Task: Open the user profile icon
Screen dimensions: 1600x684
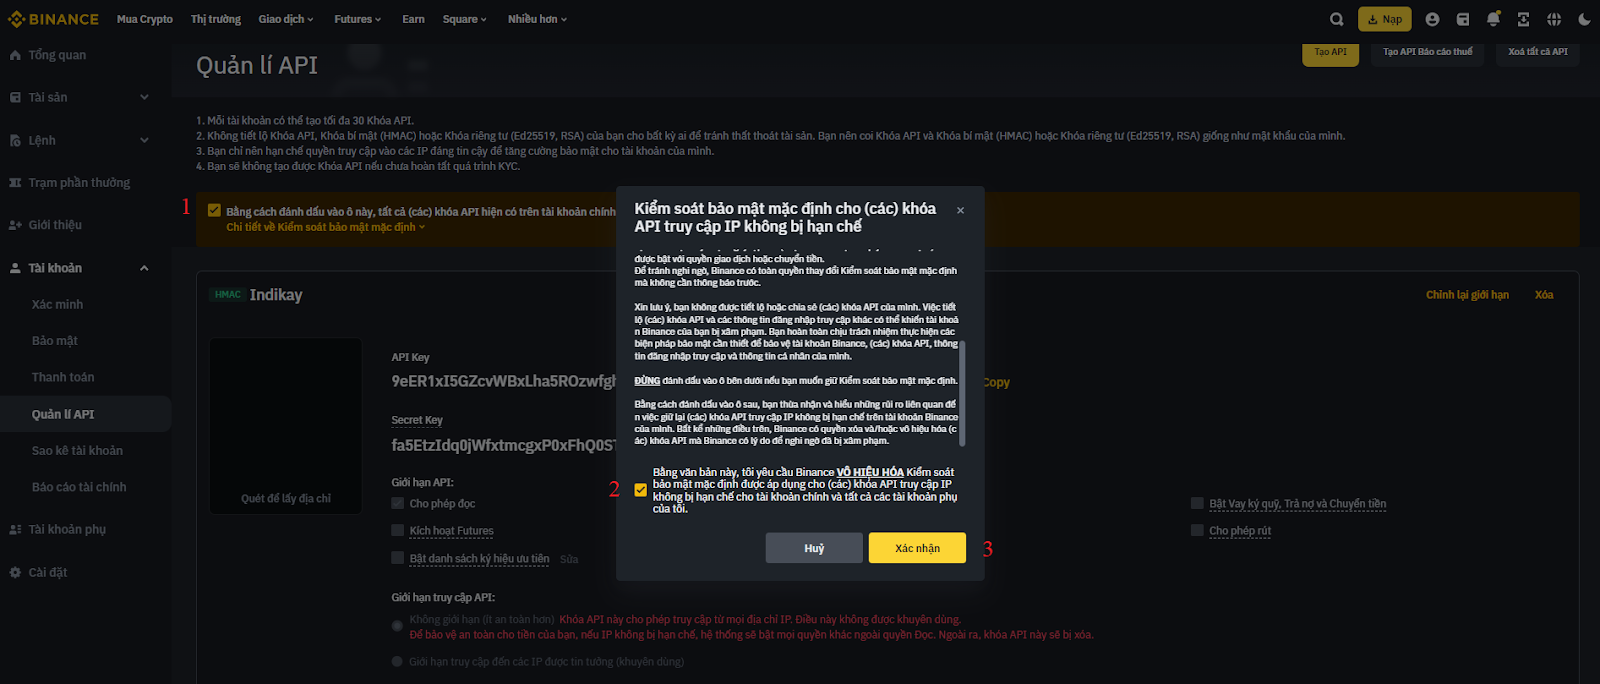Action: [1432, 19]
